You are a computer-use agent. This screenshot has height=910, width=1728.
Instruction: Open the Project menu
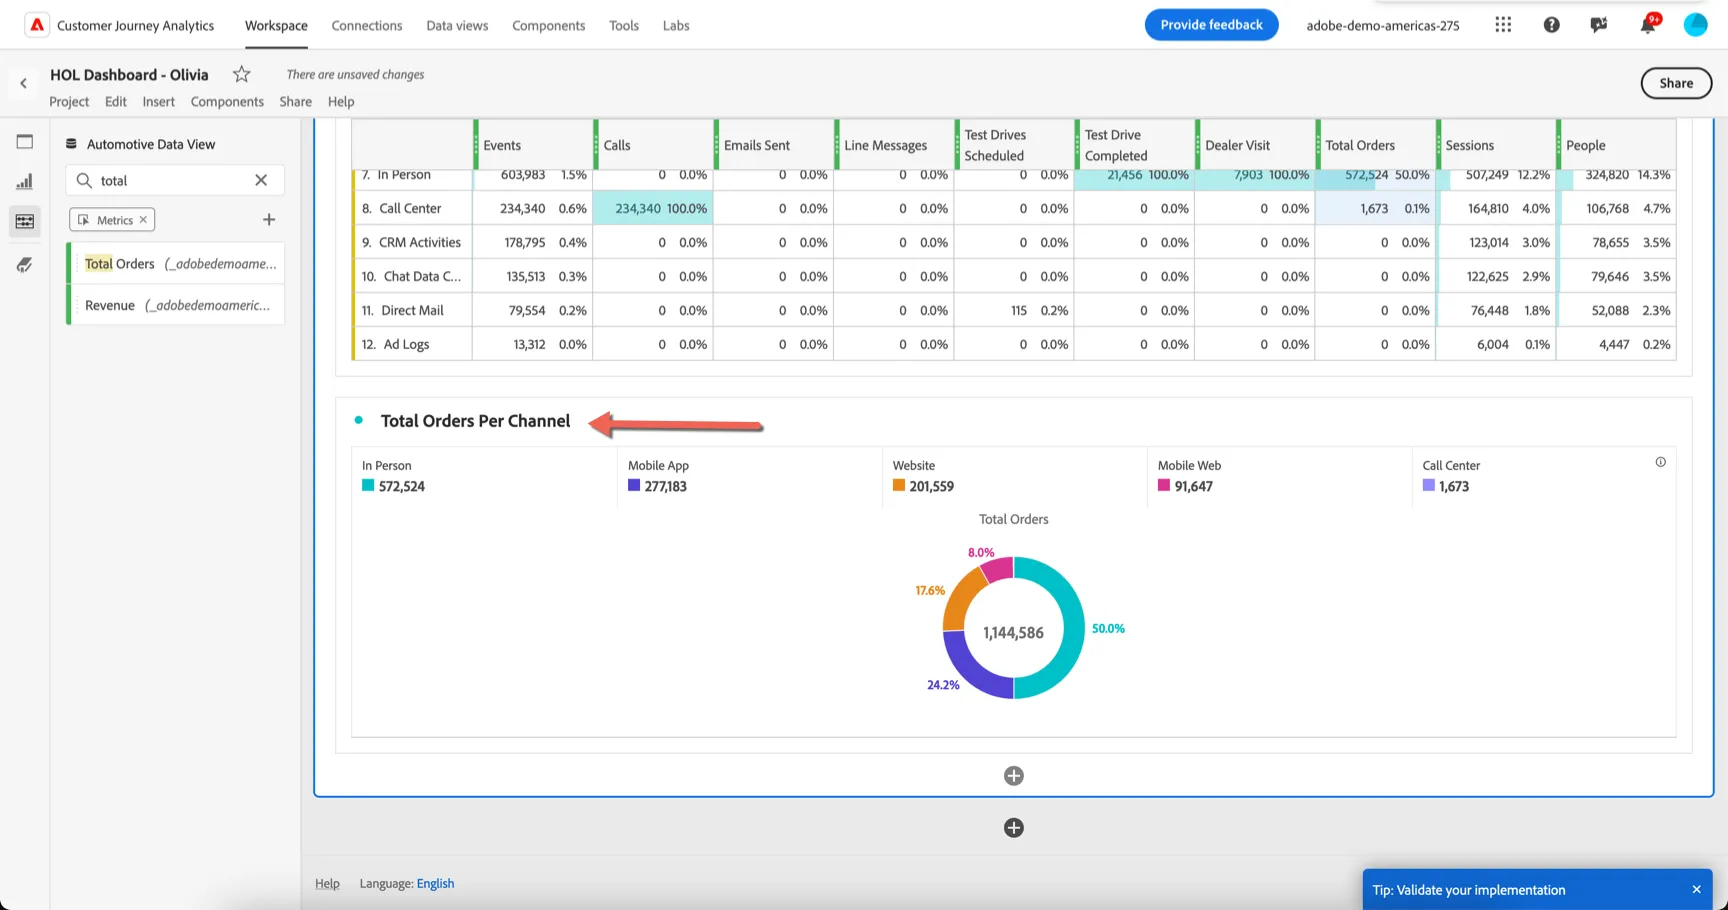click(69, 101)
